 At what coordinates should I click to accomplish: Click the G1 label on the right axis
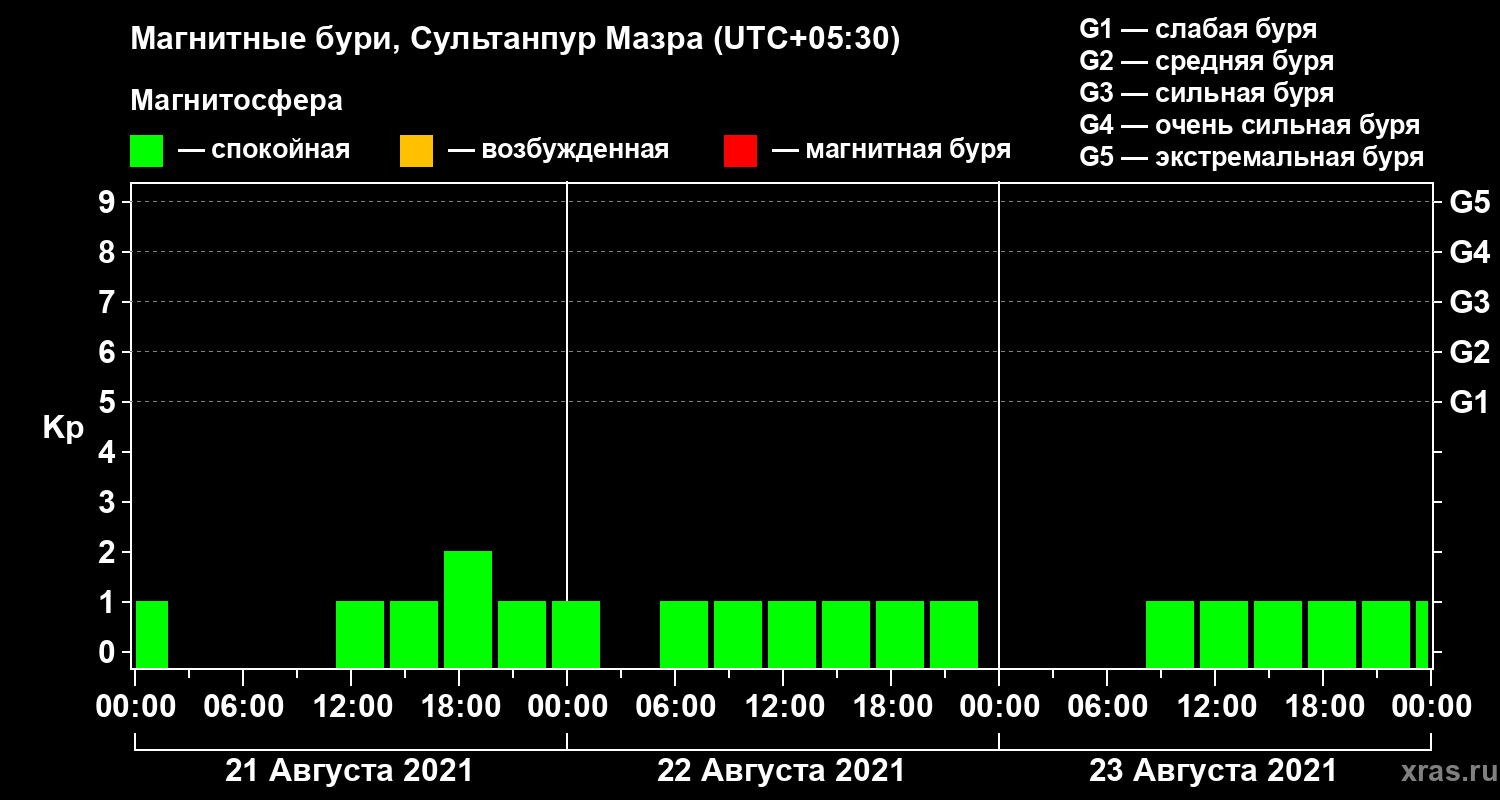pyautogui.click(x=1470, y=402)
